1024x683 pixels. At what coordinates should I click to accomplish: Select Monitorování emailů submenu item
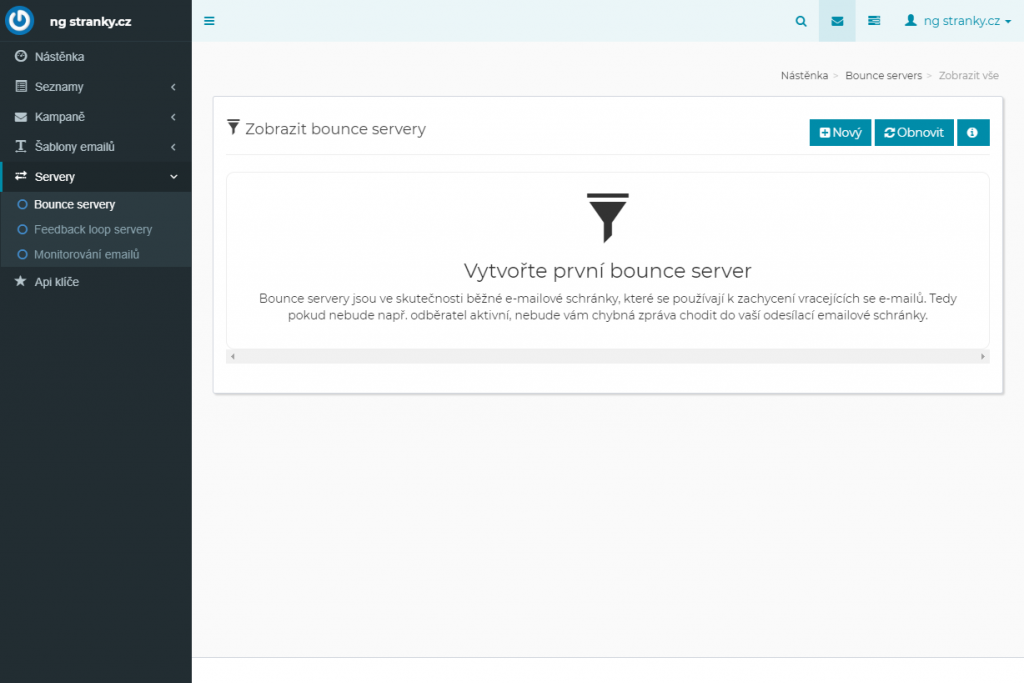coord(86,254)
